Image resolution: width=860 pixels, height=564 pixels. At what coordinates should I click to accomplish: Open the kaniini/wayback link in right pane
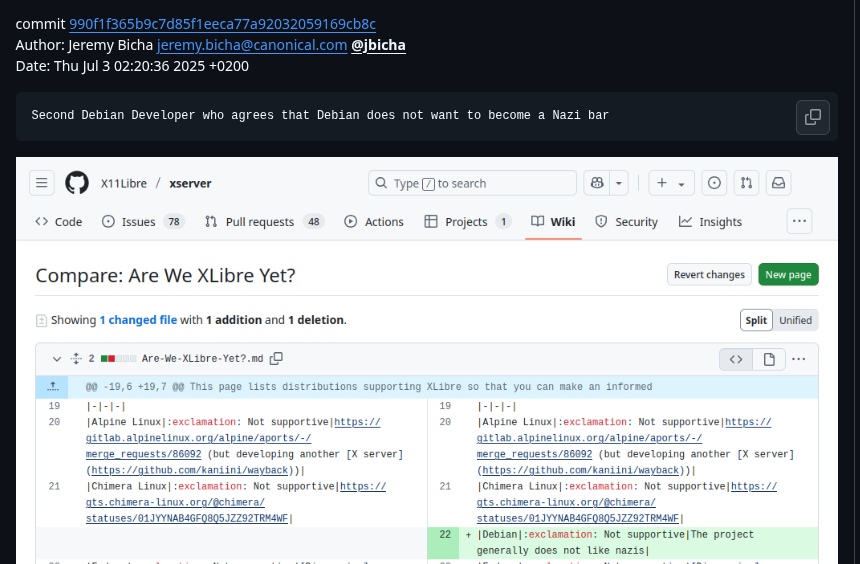tap(580, 470)
